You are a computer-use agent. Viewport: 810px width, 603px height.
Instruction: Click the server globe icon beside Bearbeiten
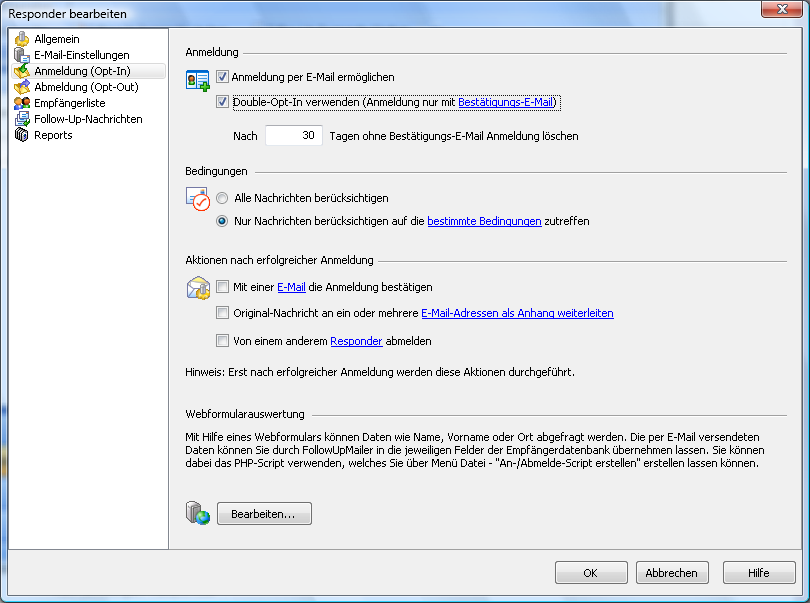pyautogui.click(x=198, y=513)
